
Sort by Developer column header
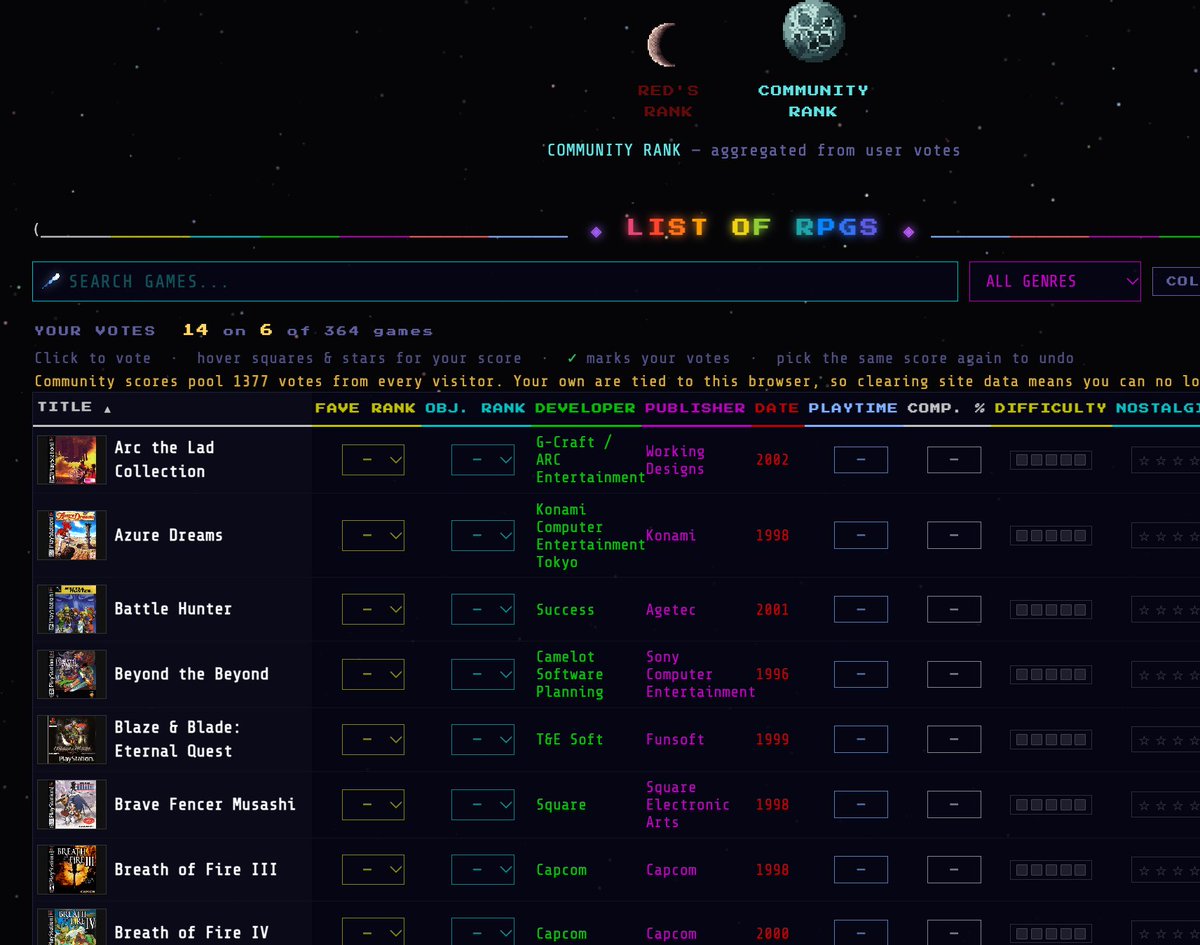click(585, 408)
